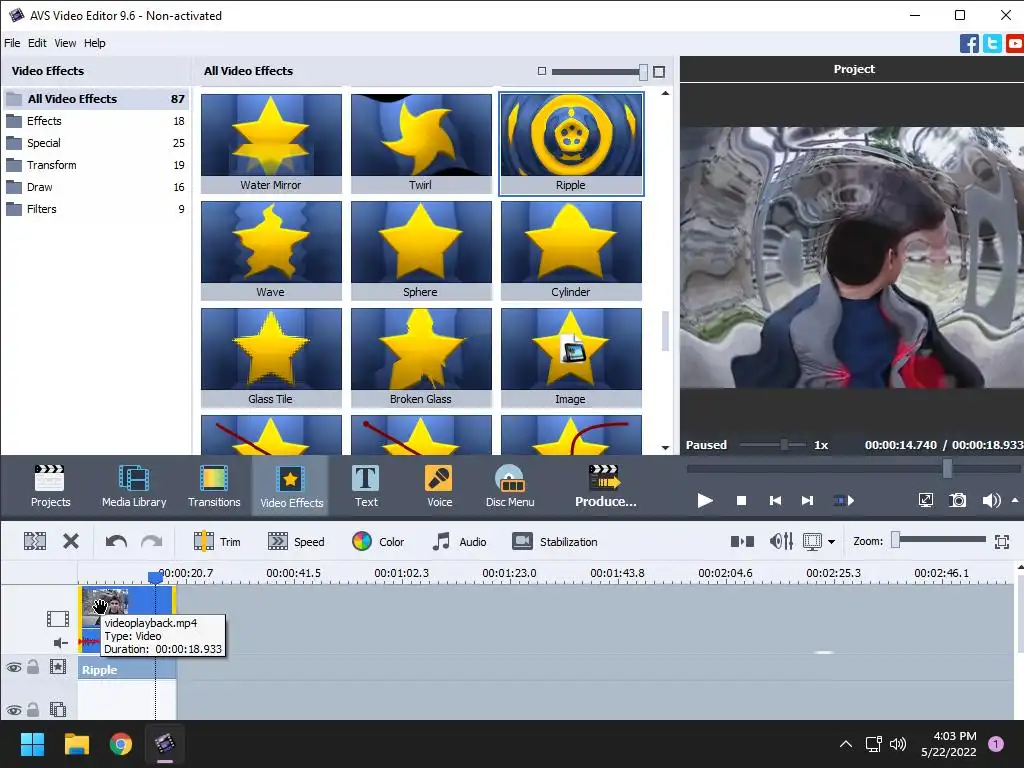Choose the Twirl effect
Viewport: 1024px width, 768px height.
421,143
